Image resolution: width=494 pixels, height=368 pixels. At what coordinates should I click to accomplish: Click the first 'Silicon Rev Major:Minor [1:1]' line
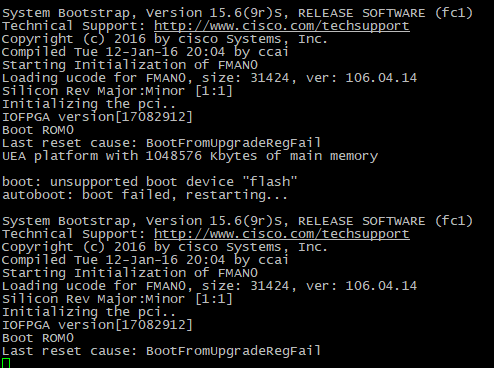click(117, 91)
